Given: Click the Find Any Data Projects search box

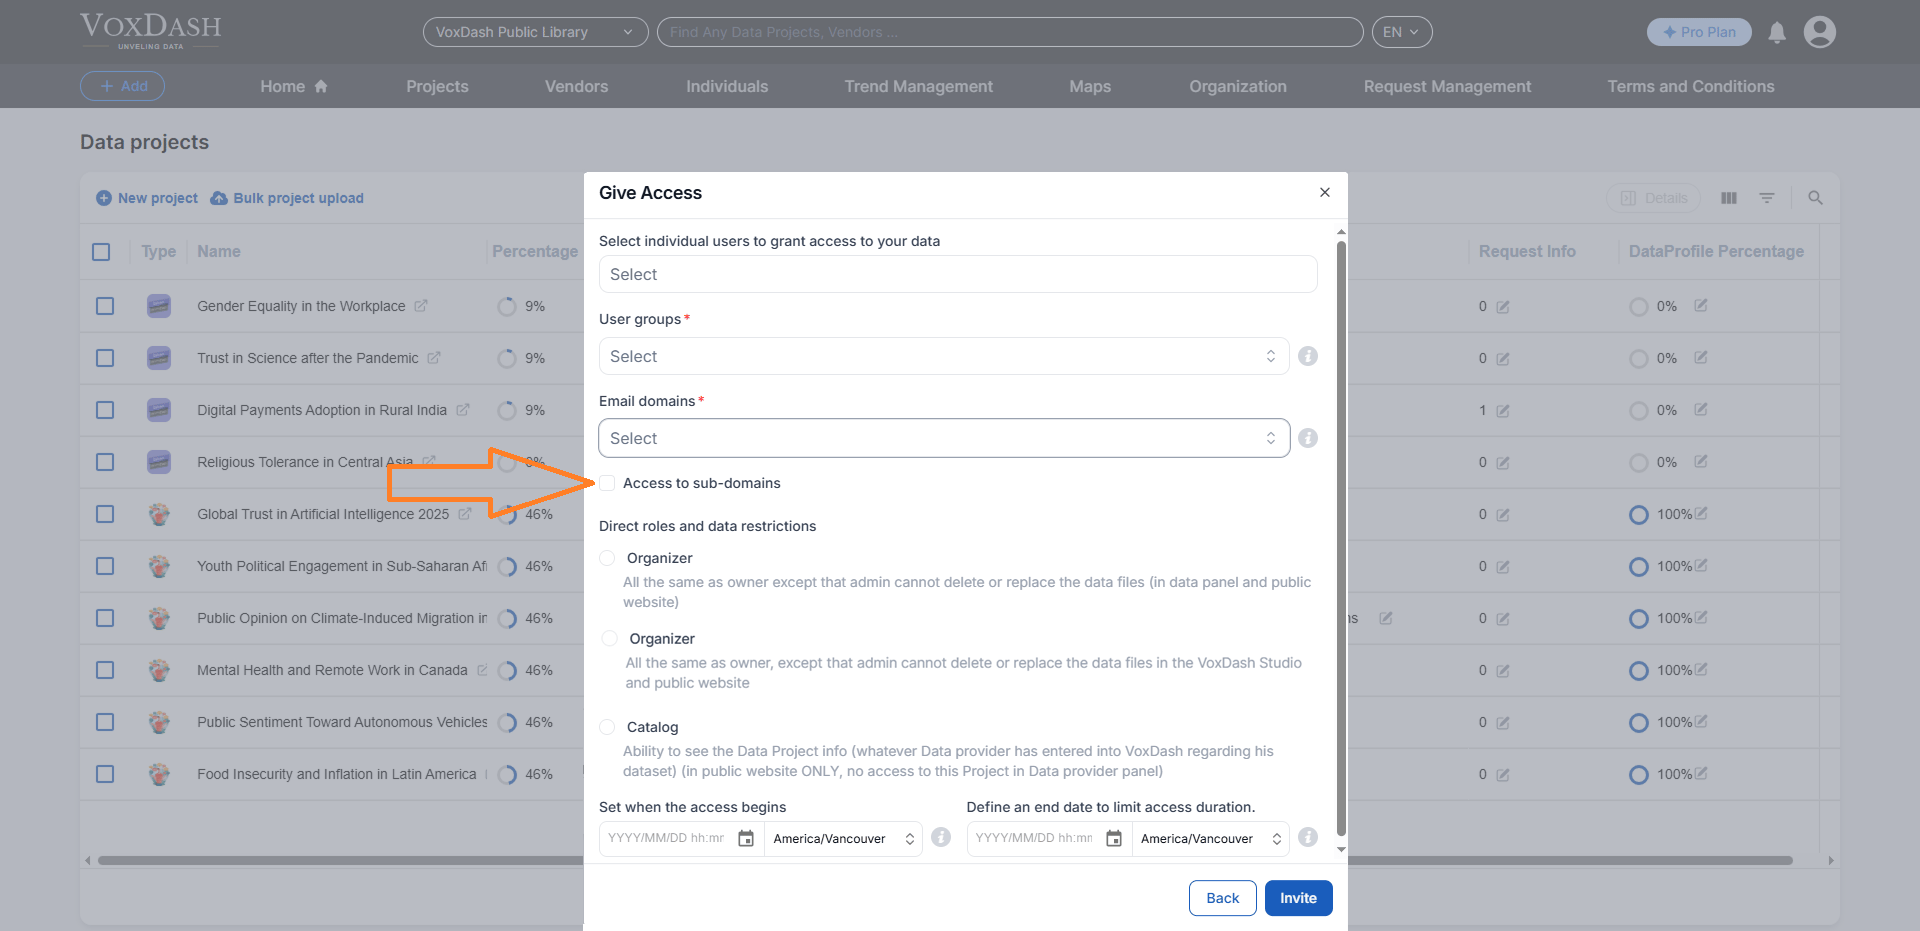Looking at the screenshot, I should click(1010, 32).
